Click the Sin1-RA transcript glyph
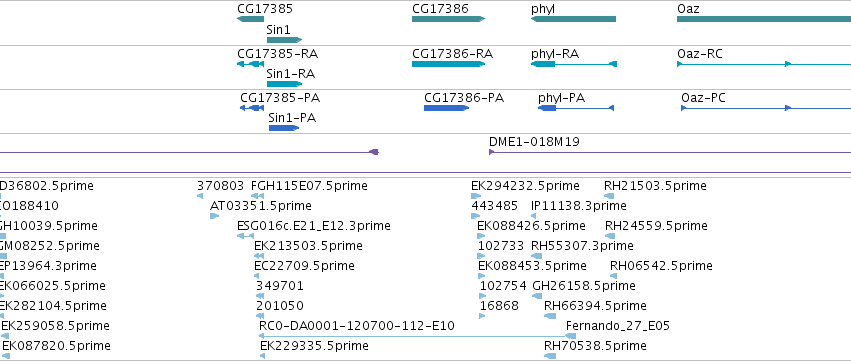This screenshot has height=361, width=851. [284, 84]
